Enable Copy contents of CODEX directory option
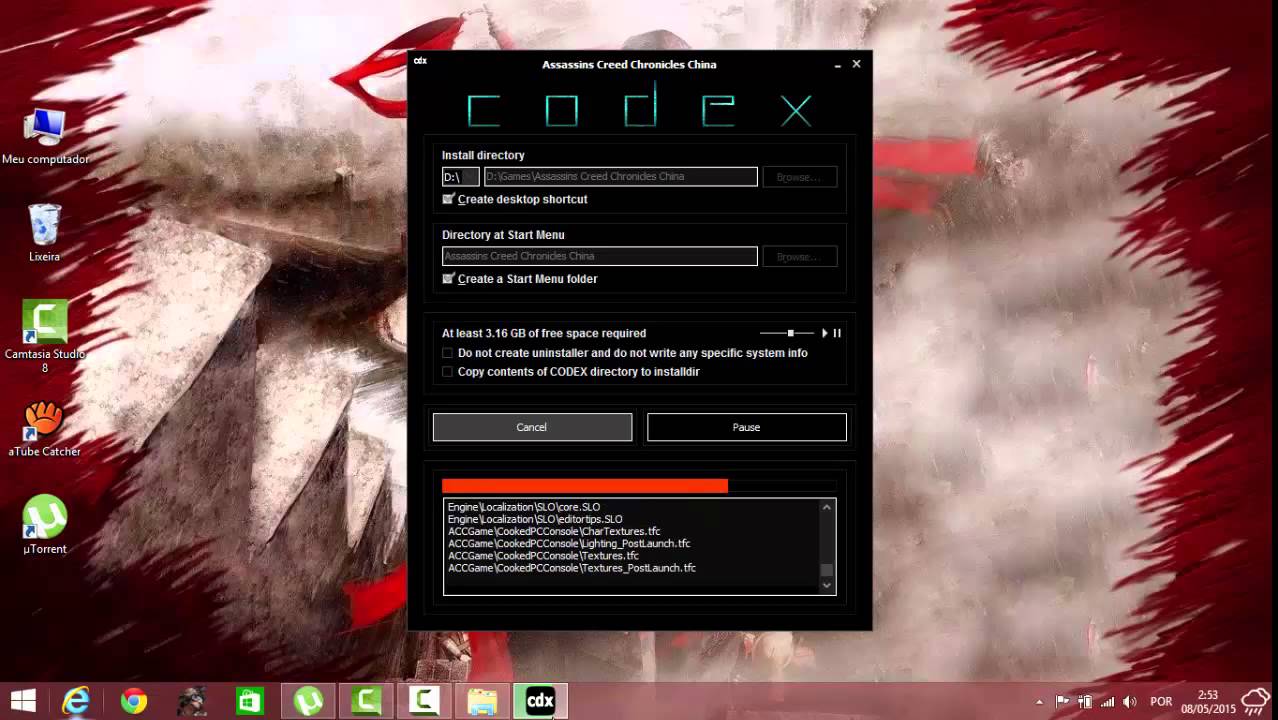 448,372
